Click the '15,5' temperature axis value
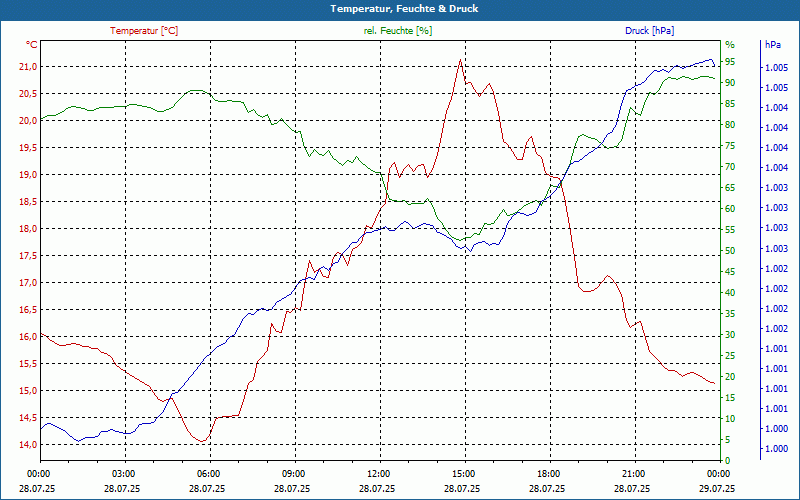This screenshot has width=800, height=500. pos(29,364)
